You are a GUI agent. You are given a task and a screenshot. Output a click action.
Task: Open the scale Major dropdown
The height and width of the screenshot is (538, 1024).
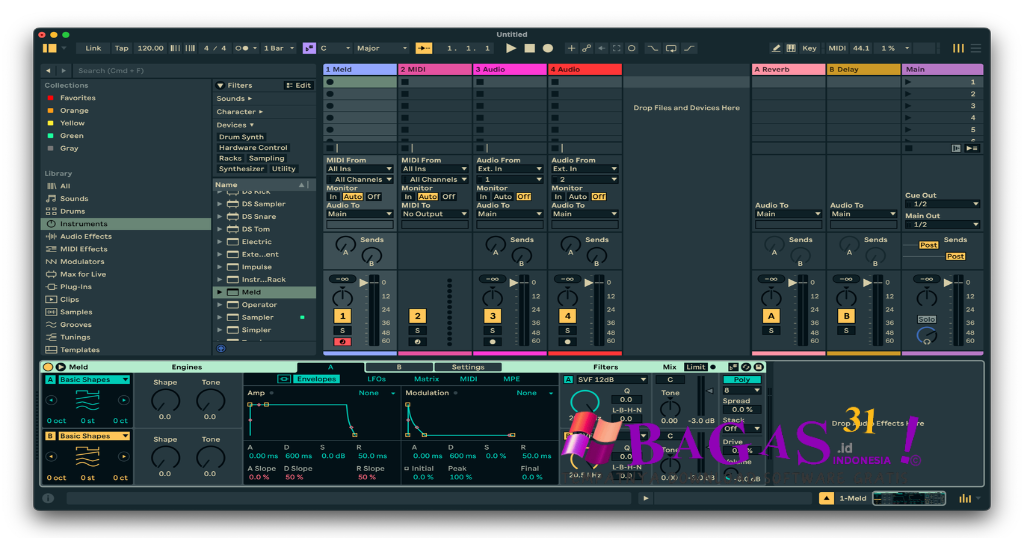pos(381,48)
